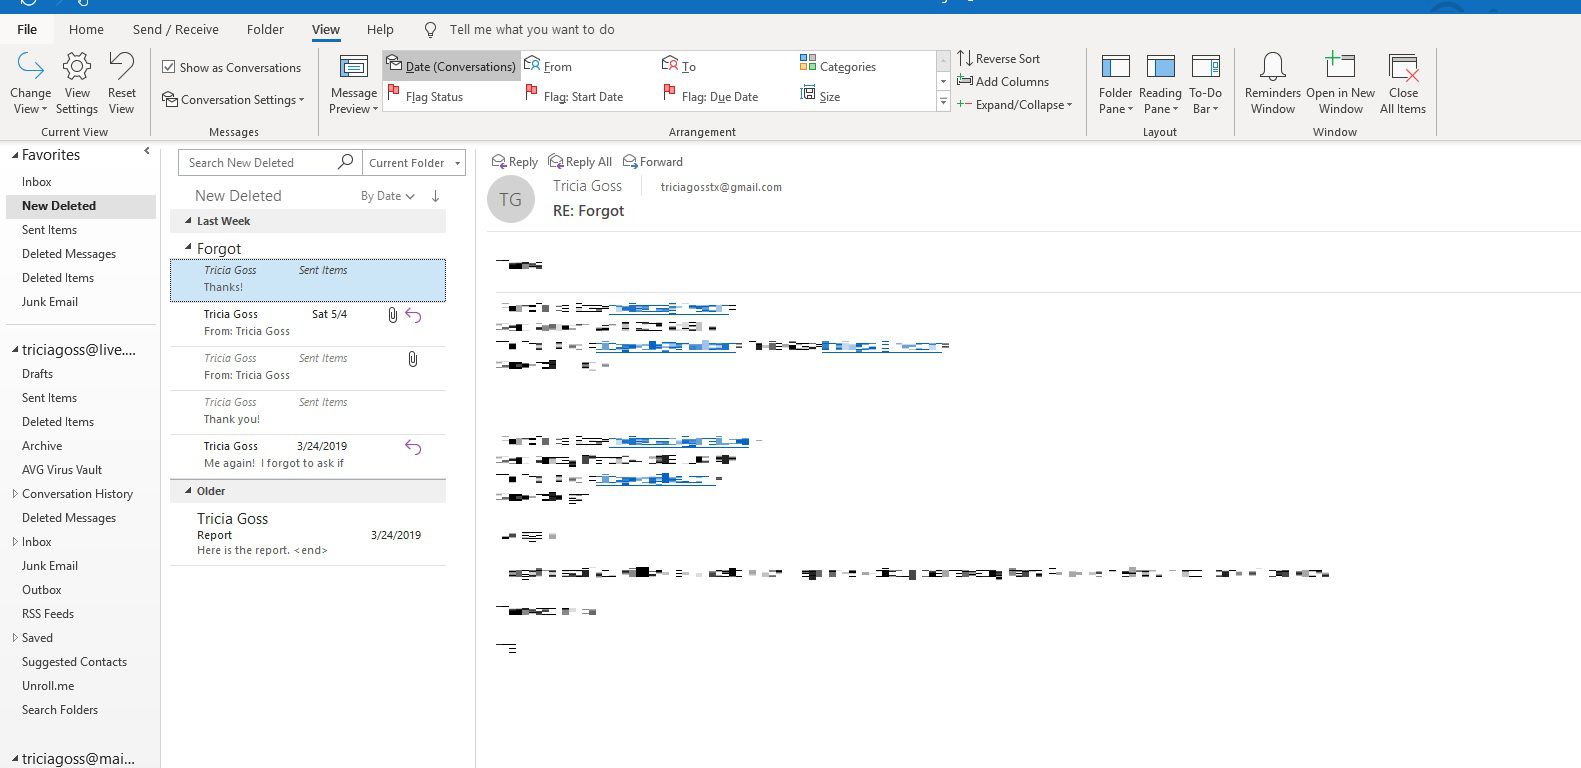This screenshot has width=1581, height=768.
Task: Open the Reminders Window
Action: point(1272,84)
